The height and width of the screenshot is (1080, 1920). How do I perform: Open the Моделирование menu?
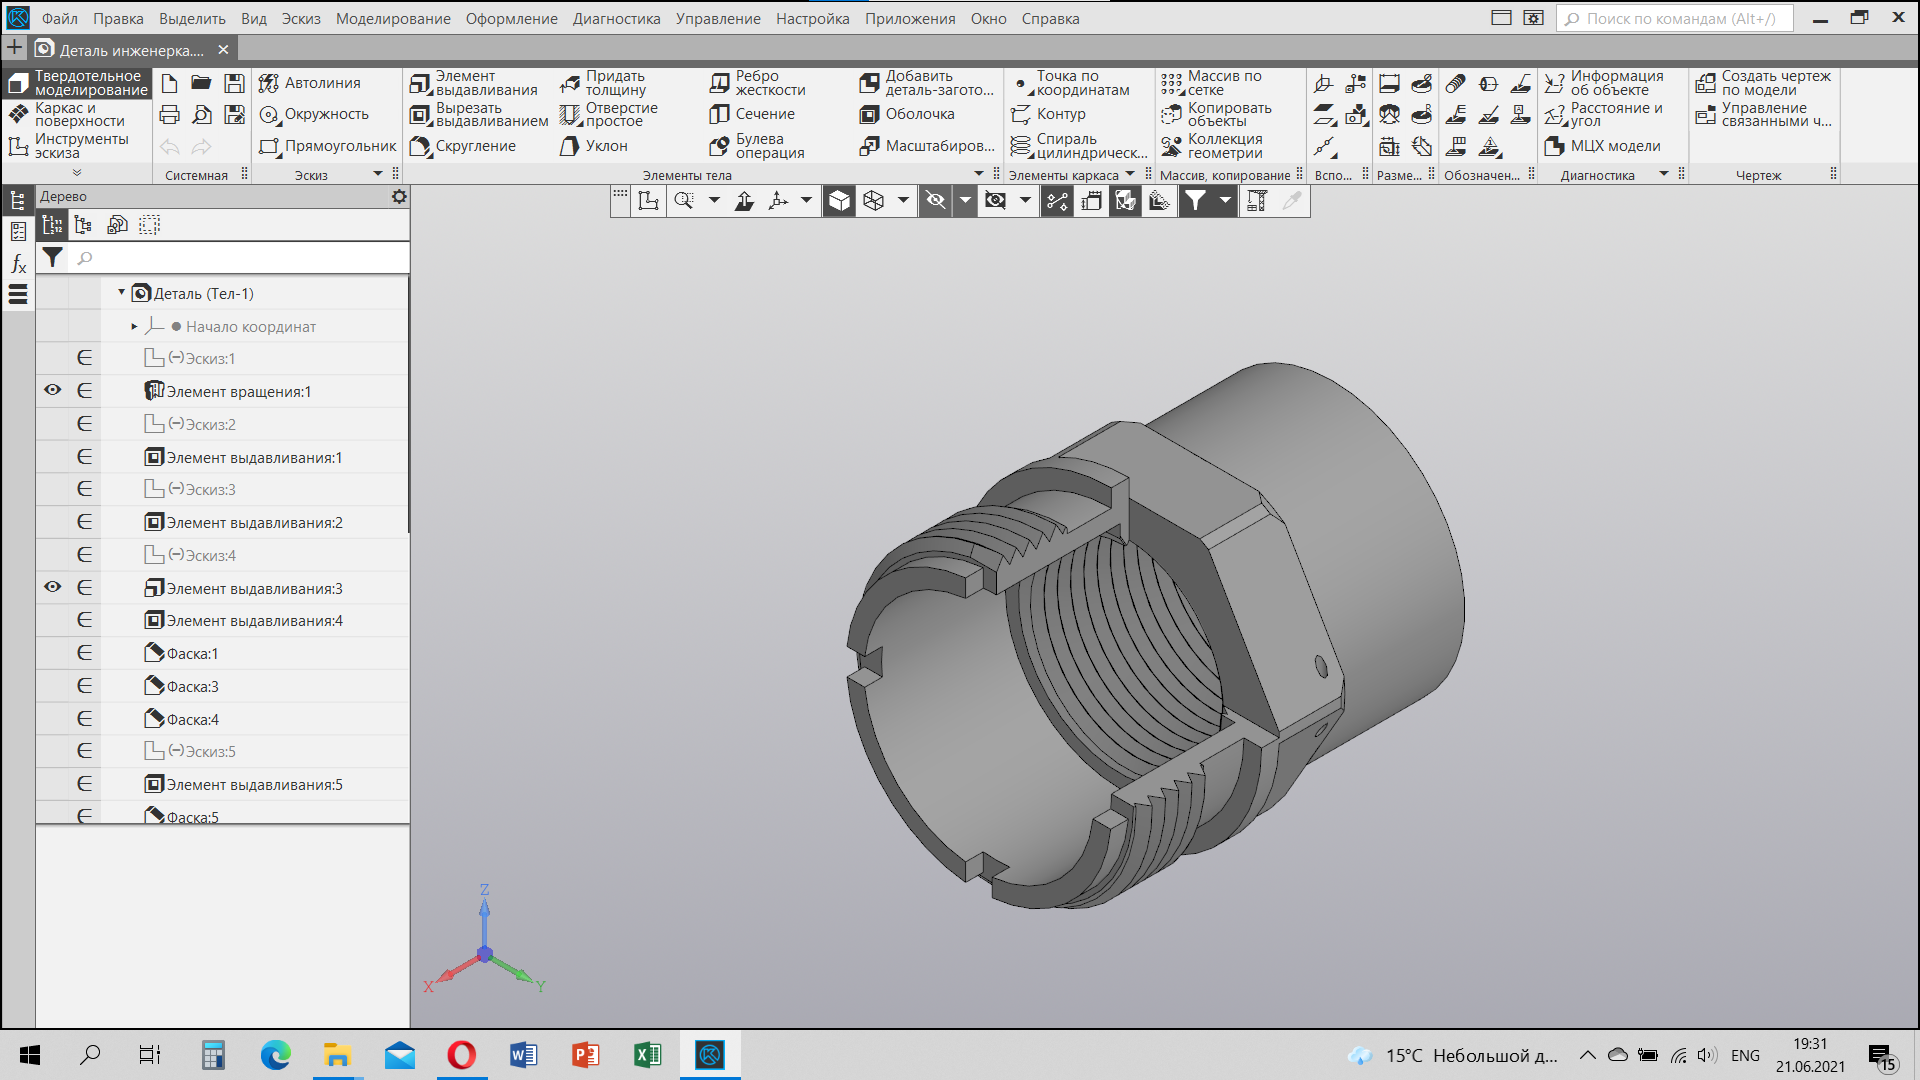point(393,19)
